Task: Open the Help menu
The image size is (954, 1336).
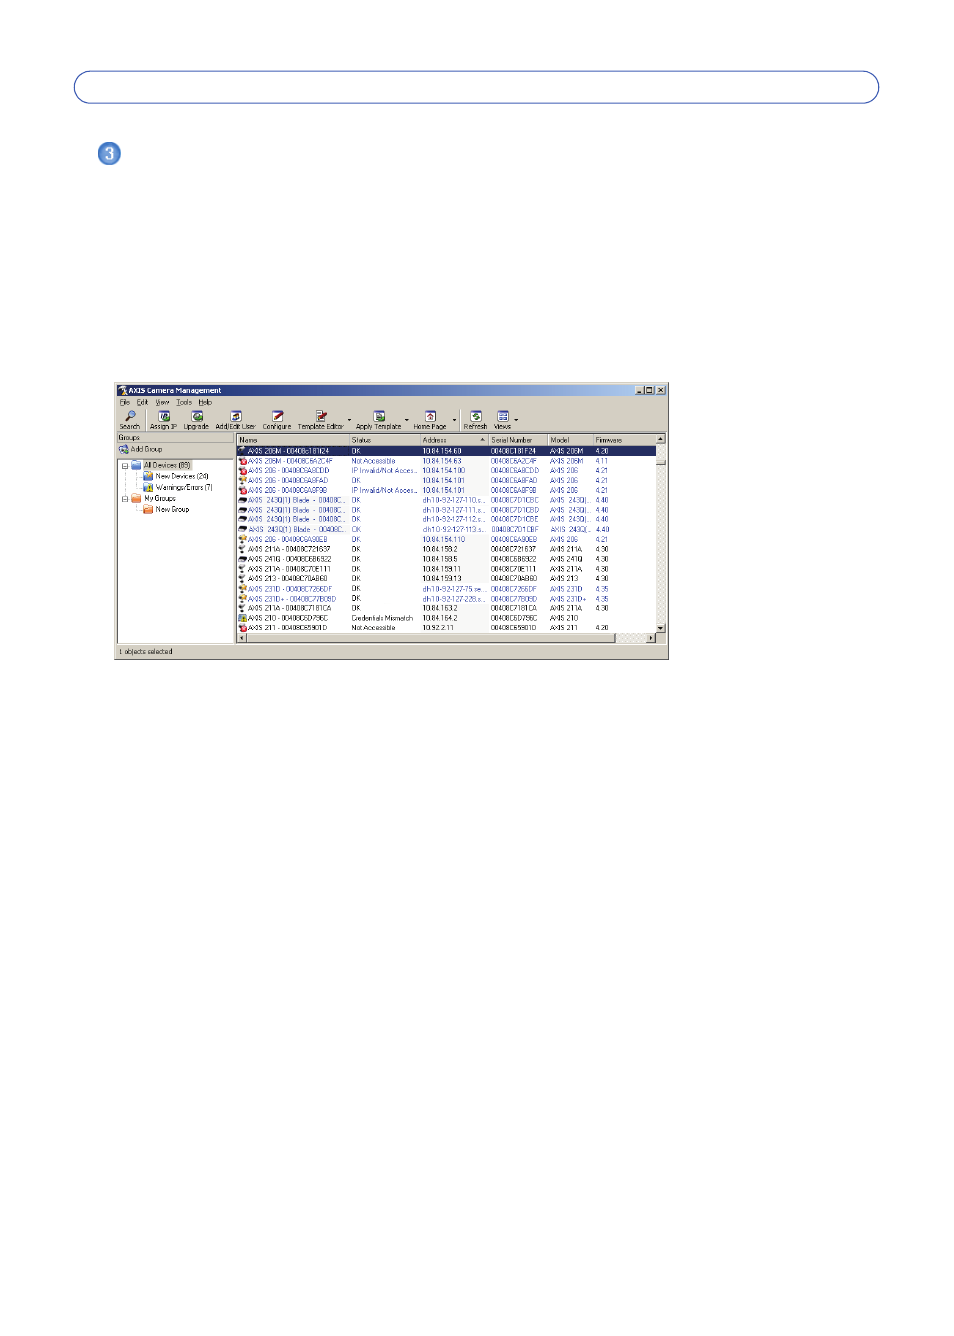Action: tap(205, 402)
